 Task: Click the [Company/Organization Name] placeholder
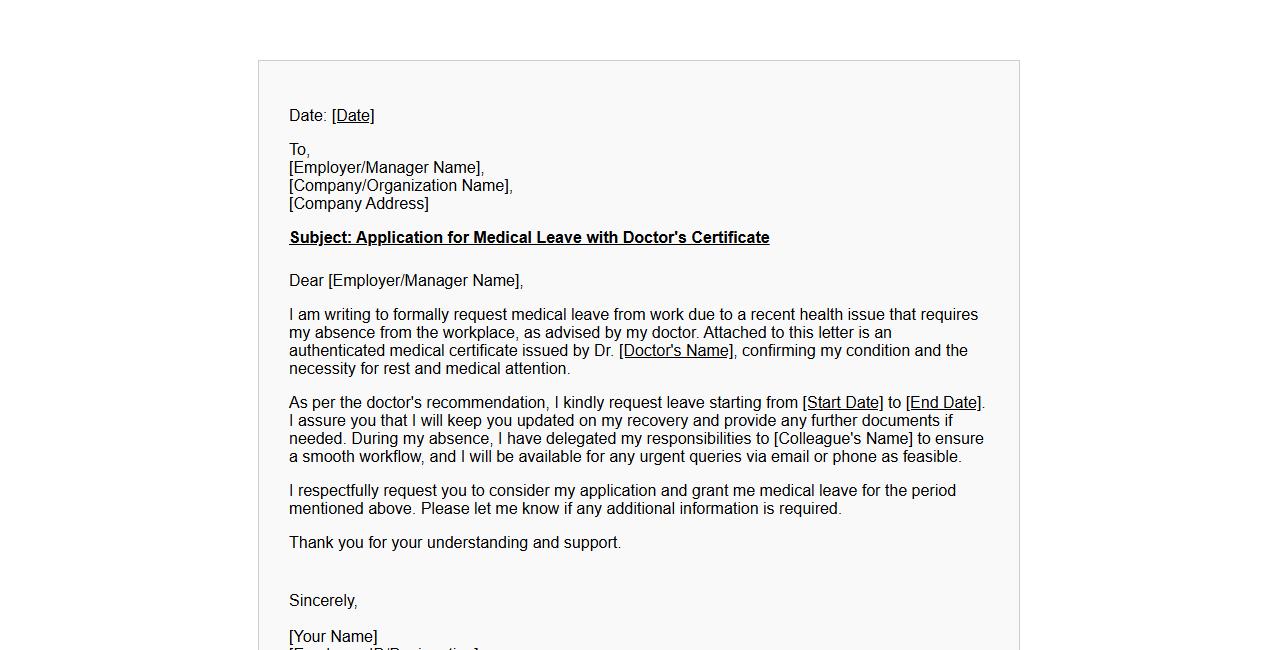tap(400, 186)
